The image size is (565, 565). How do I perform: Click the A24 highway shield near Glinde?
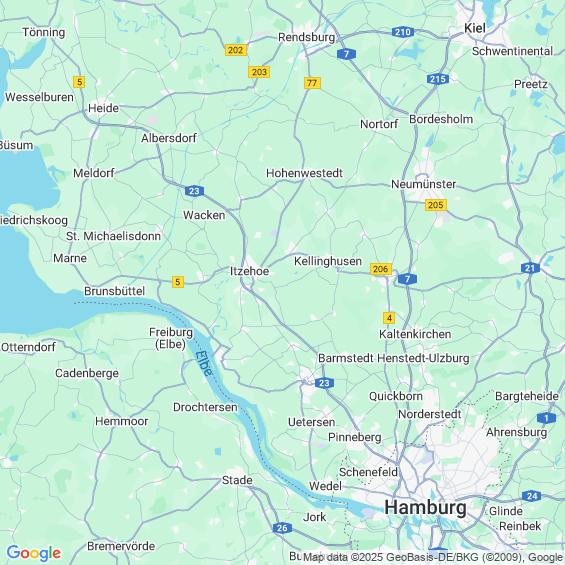(x=532, y=496)
